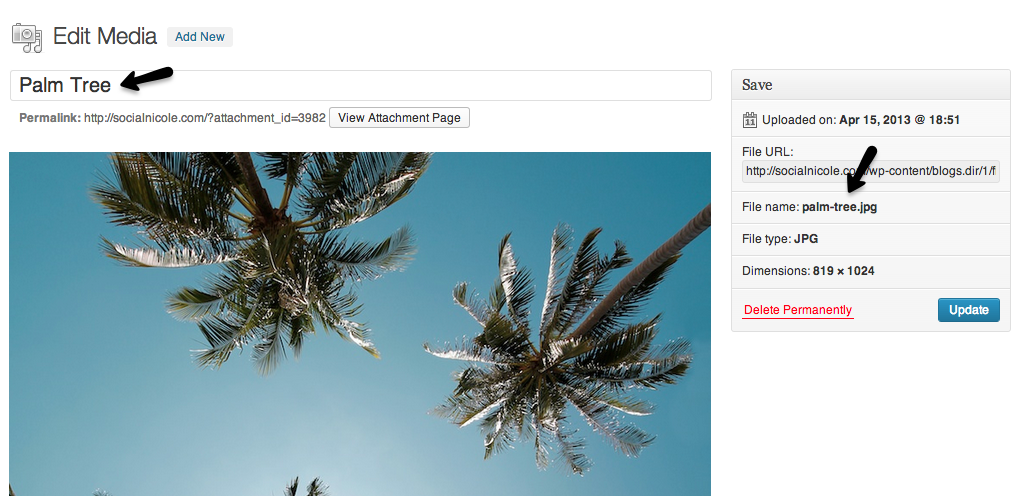Viewport: 1011px width, 496px height.
Task: Click the Edit Media camera icon
Action: point(26,37)
